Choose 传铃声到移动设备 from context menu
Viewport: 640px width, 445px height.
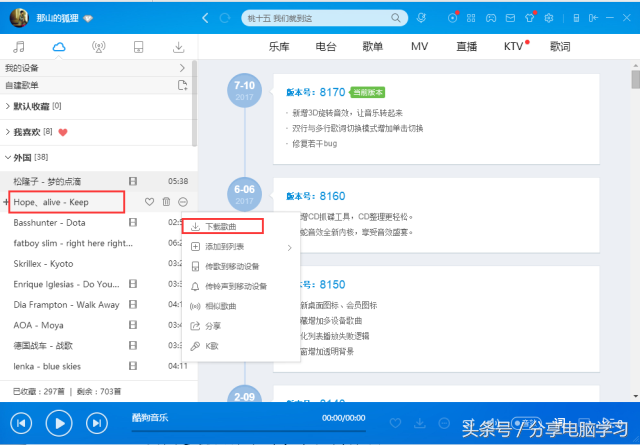pyautogui.click(x=241, y=286)
